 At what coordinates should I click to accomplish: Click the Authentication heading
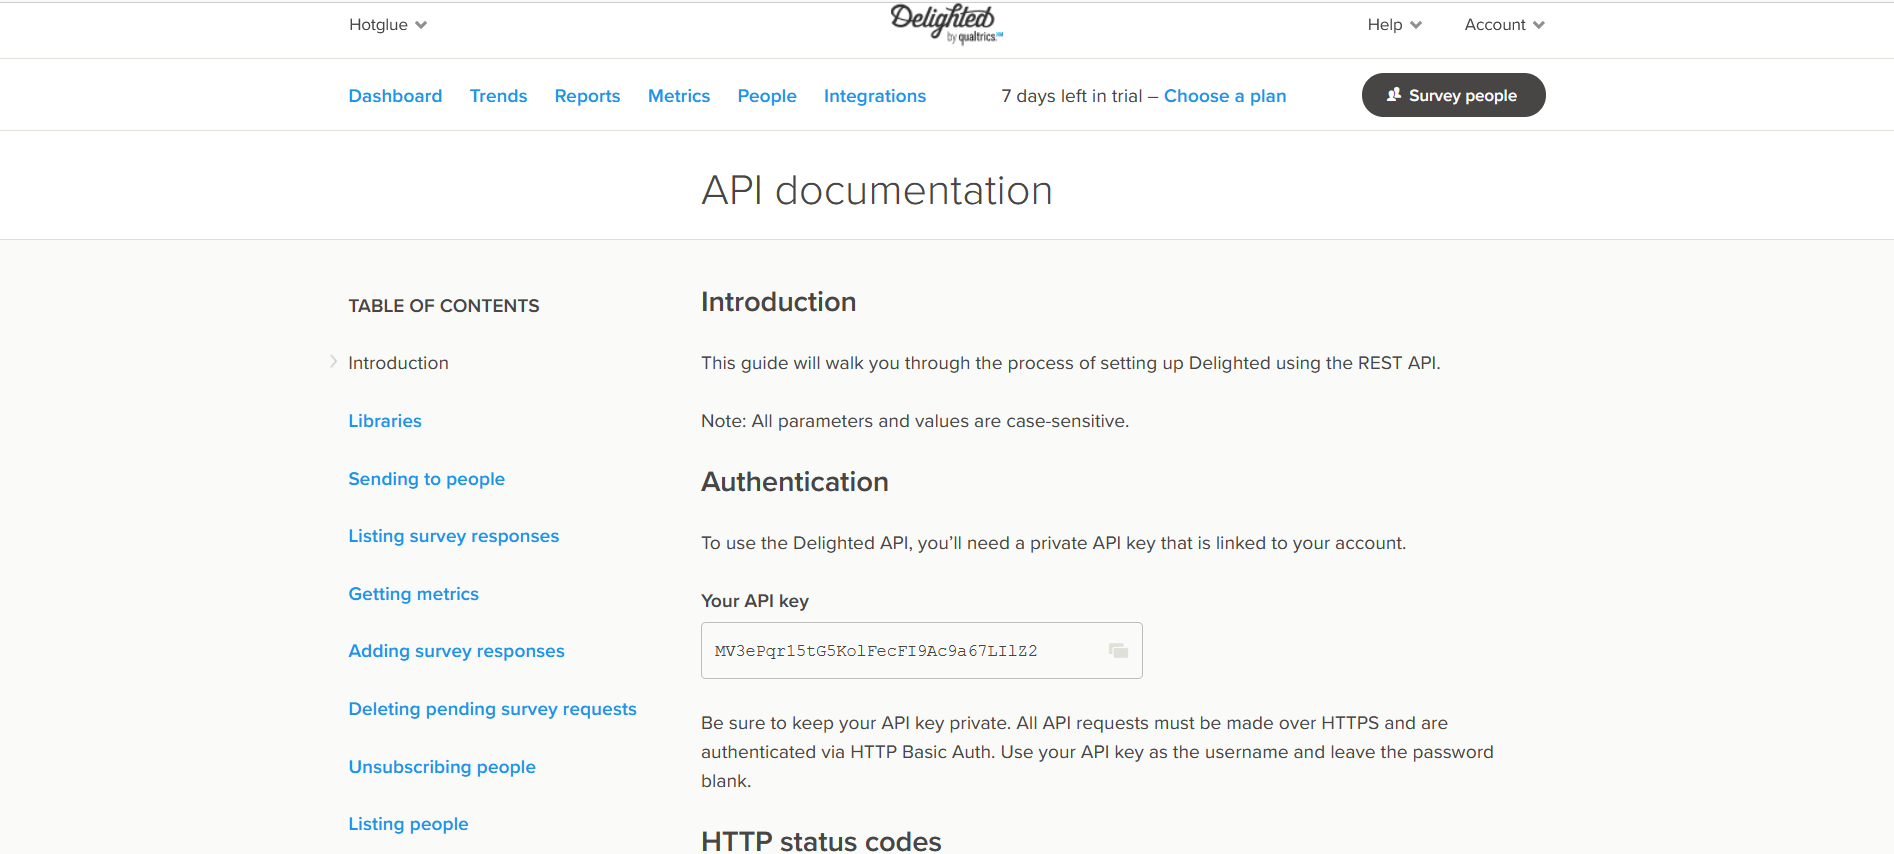click(x=795, y=482)
